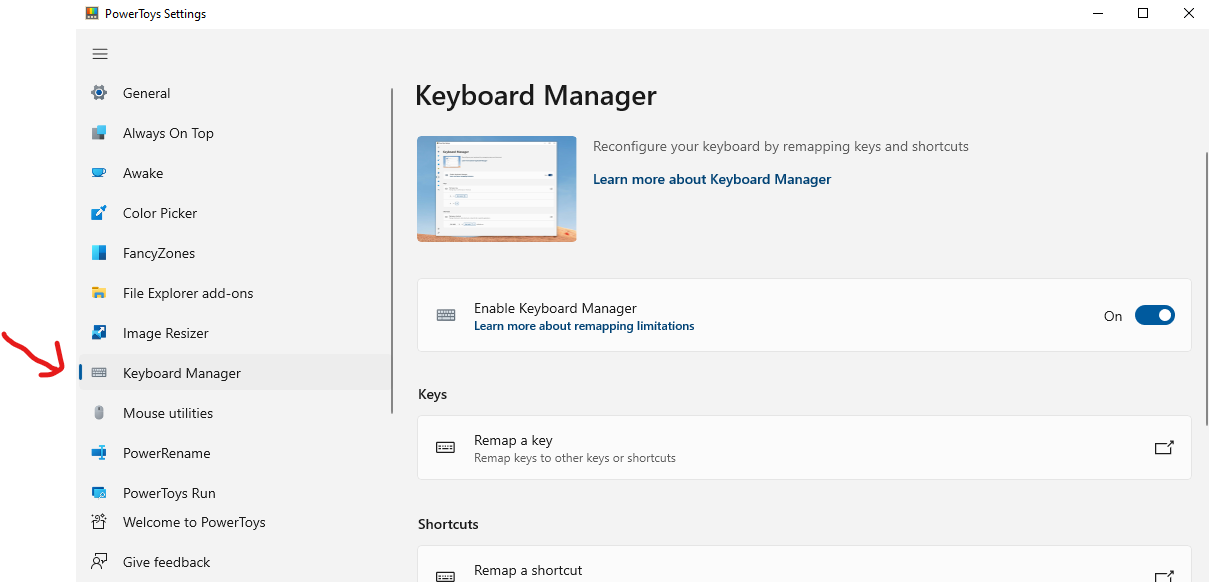Turn off the Enable Keyboard Manager toggle
The width and height of the screenshot is (1209, 582).
pyautogui.click(x=1155, y=316)
